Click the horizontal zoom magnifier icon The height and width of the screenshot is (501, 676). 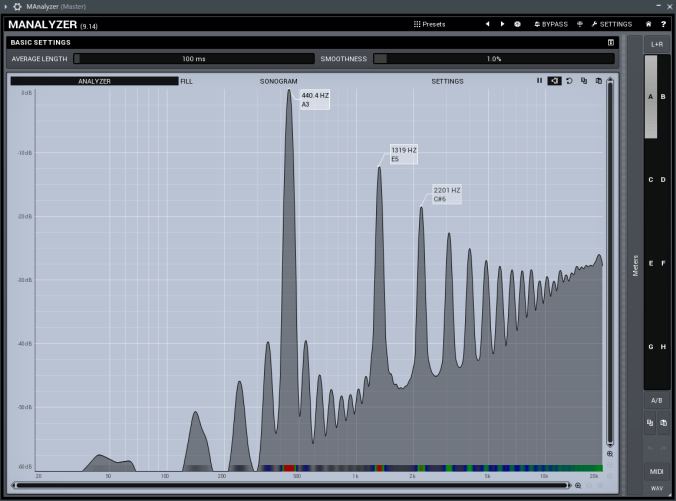coord(578,485)
